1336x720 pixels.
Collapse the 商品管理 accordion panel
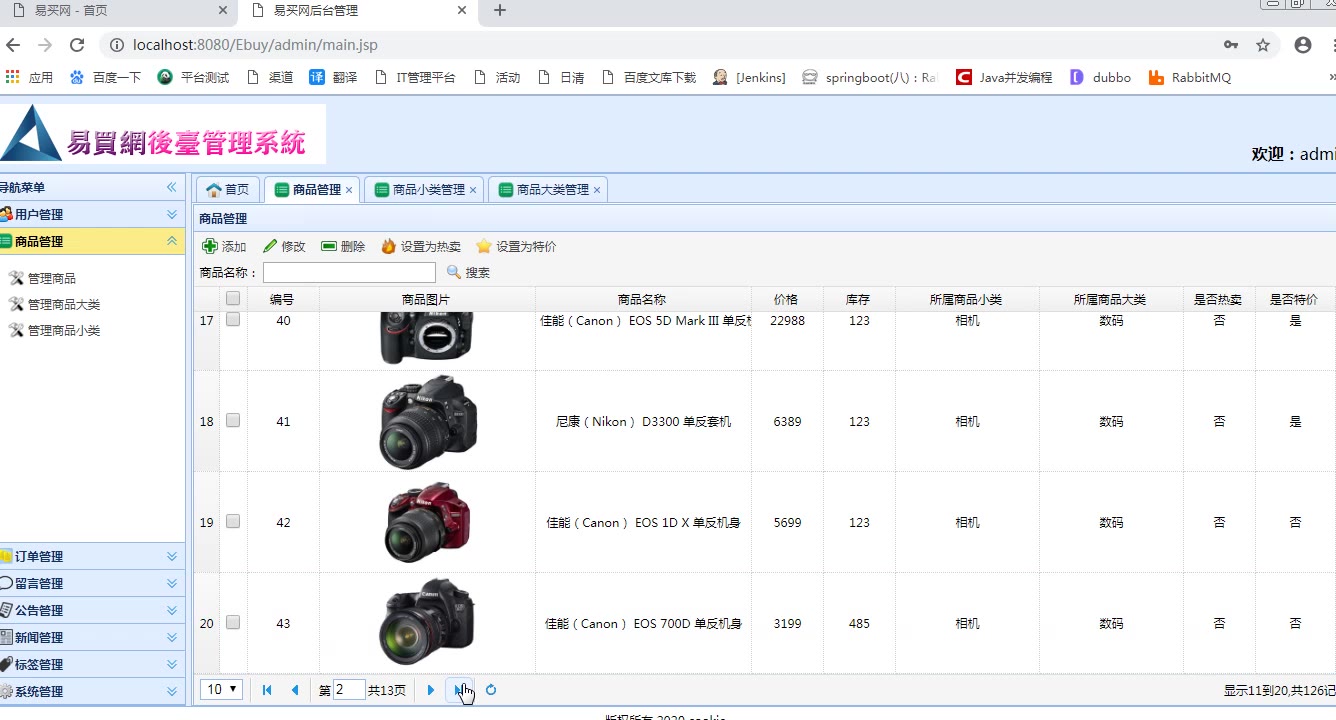[92, 241]
